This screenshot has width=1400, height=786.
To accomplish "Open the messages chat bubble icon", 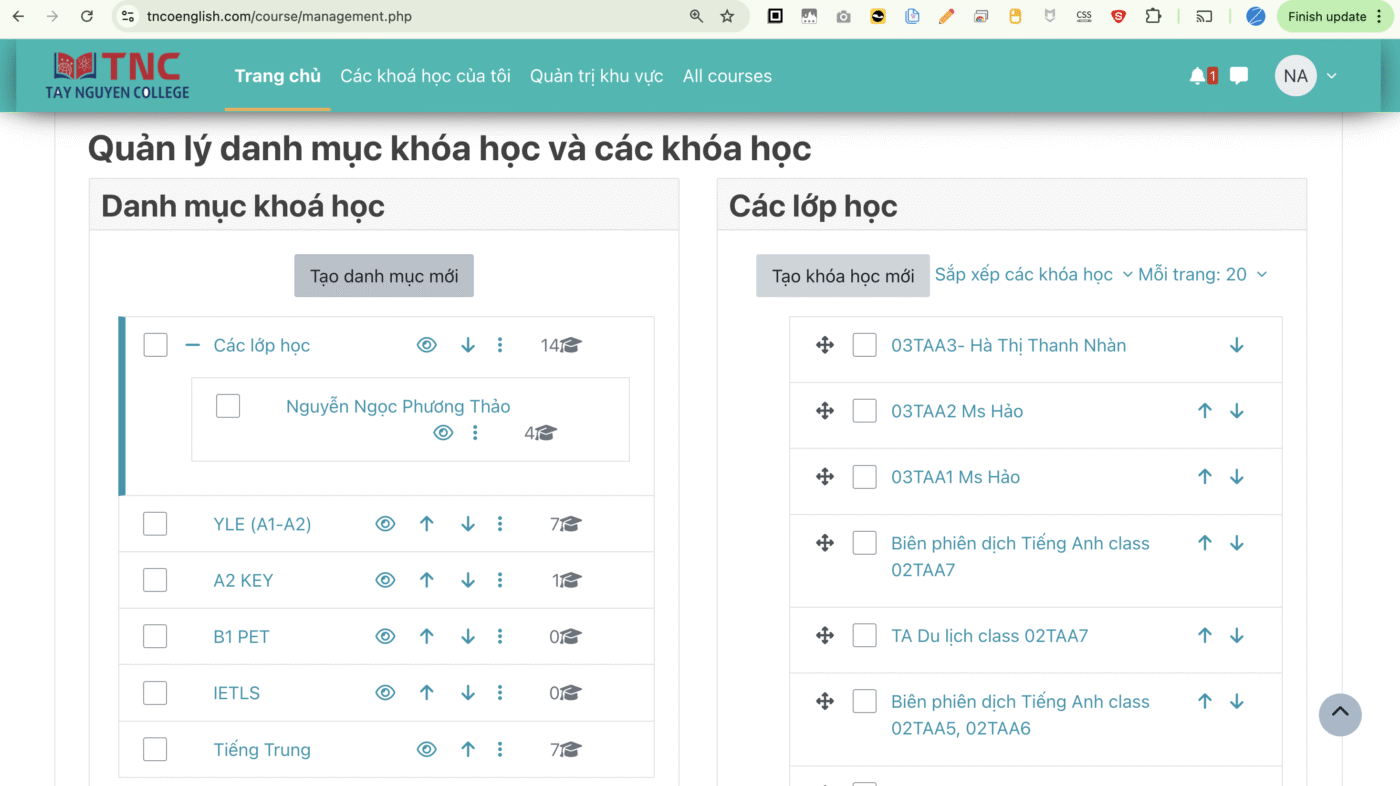I will [x=1239, y=76].
